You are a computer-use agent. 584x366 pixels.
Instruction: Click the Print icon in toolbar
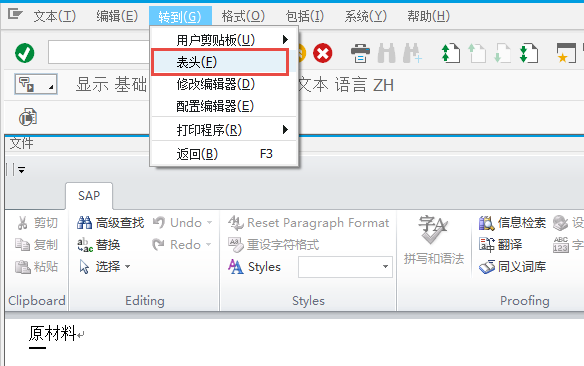[x=360, y=53]
